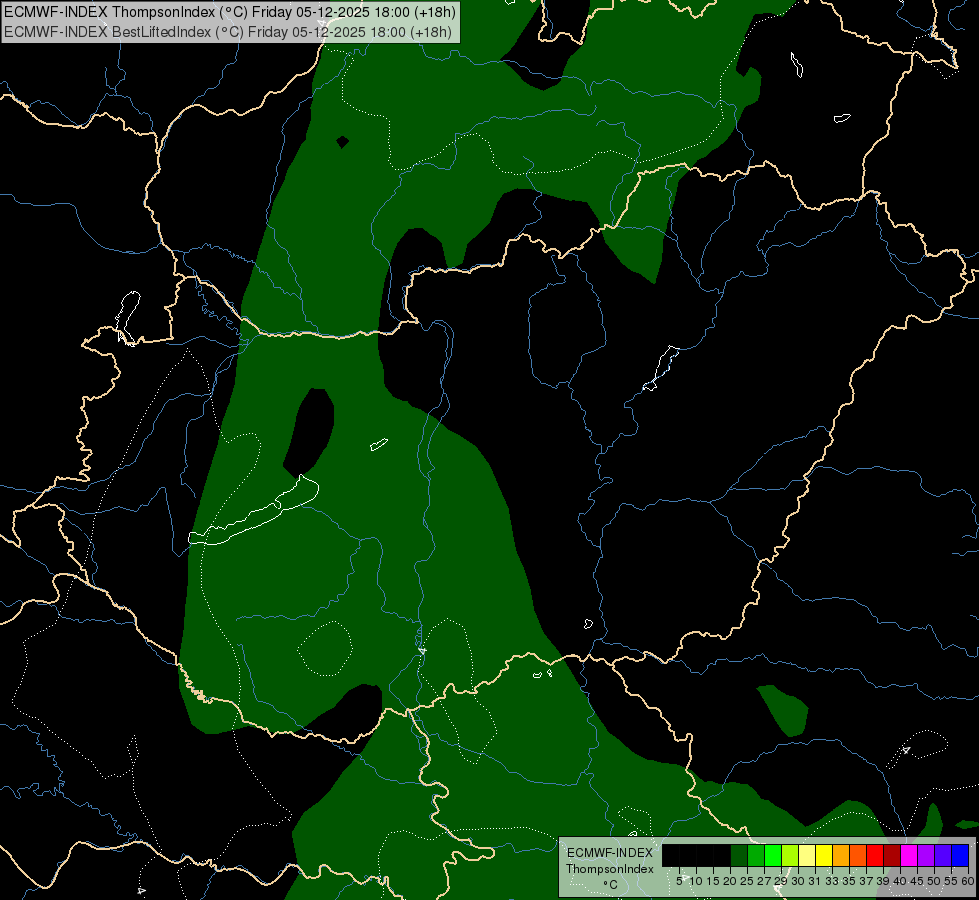Click the ThompsonIndex title line at top
The width and height of the screenshot is (979, 900).
(x=230, y=11)
